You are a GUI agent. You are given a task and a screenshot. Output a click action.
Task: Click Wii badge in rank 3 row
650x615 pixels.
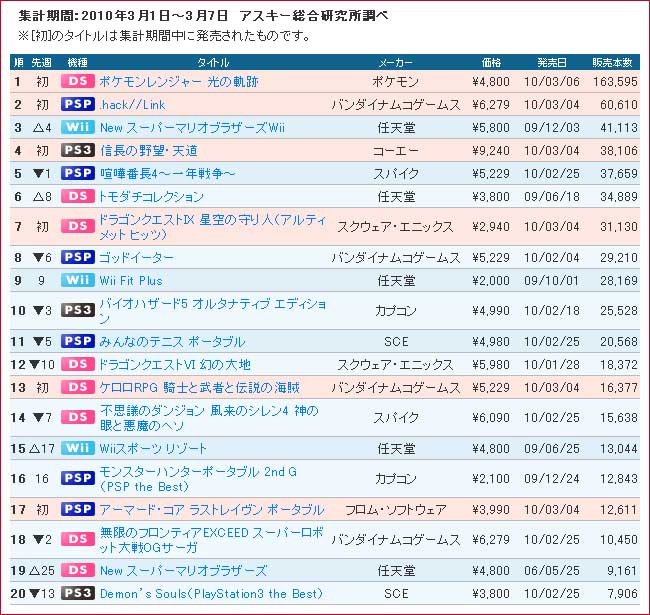78,127
